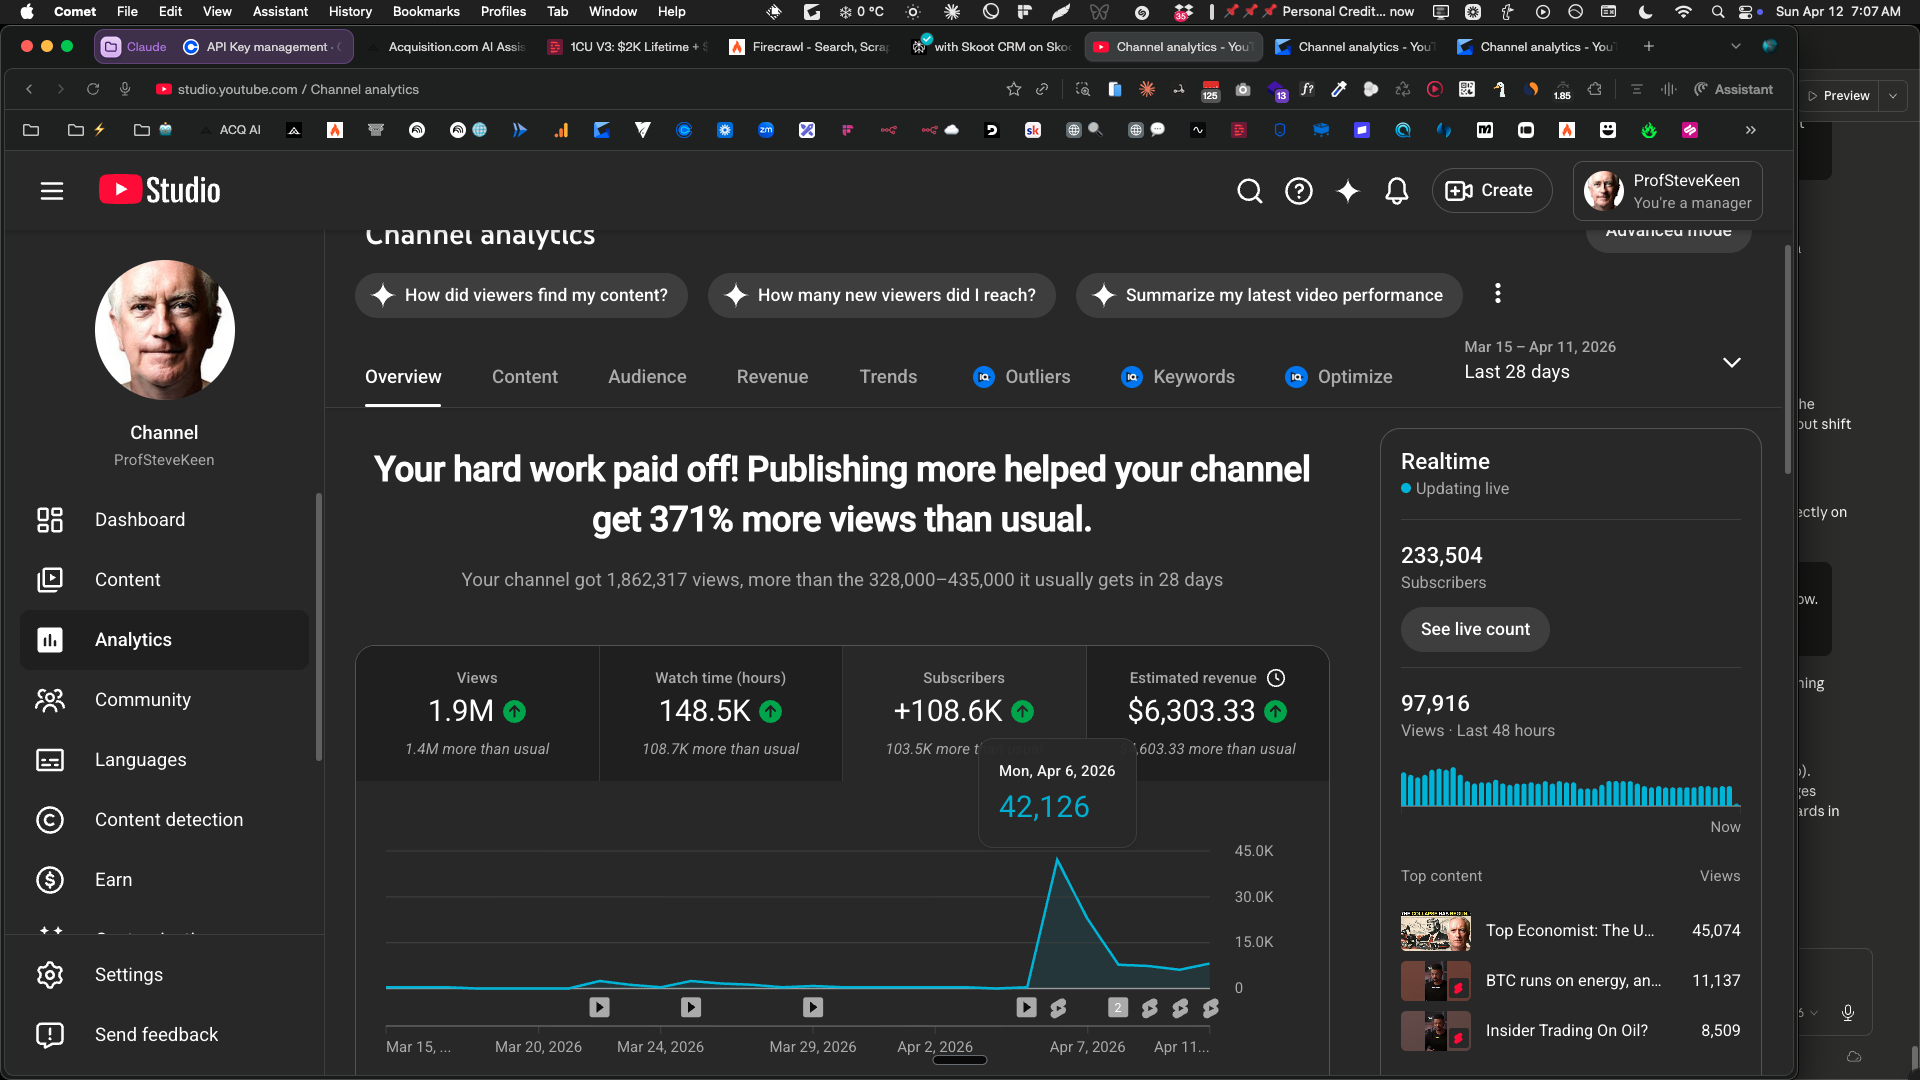Click the Wi-Fi icon in menu bar

click(x=1683, y=11)
